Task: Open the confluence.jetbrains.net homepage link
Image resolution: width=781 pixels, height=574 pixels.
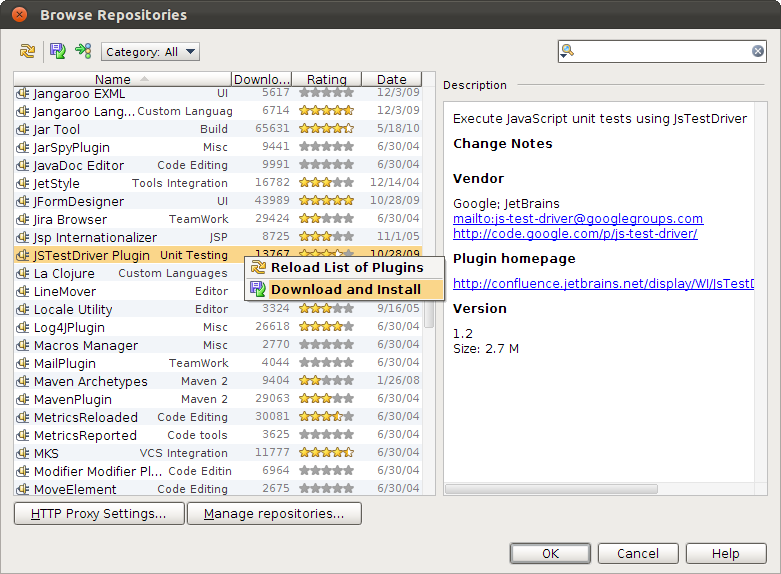Action: 603,284
